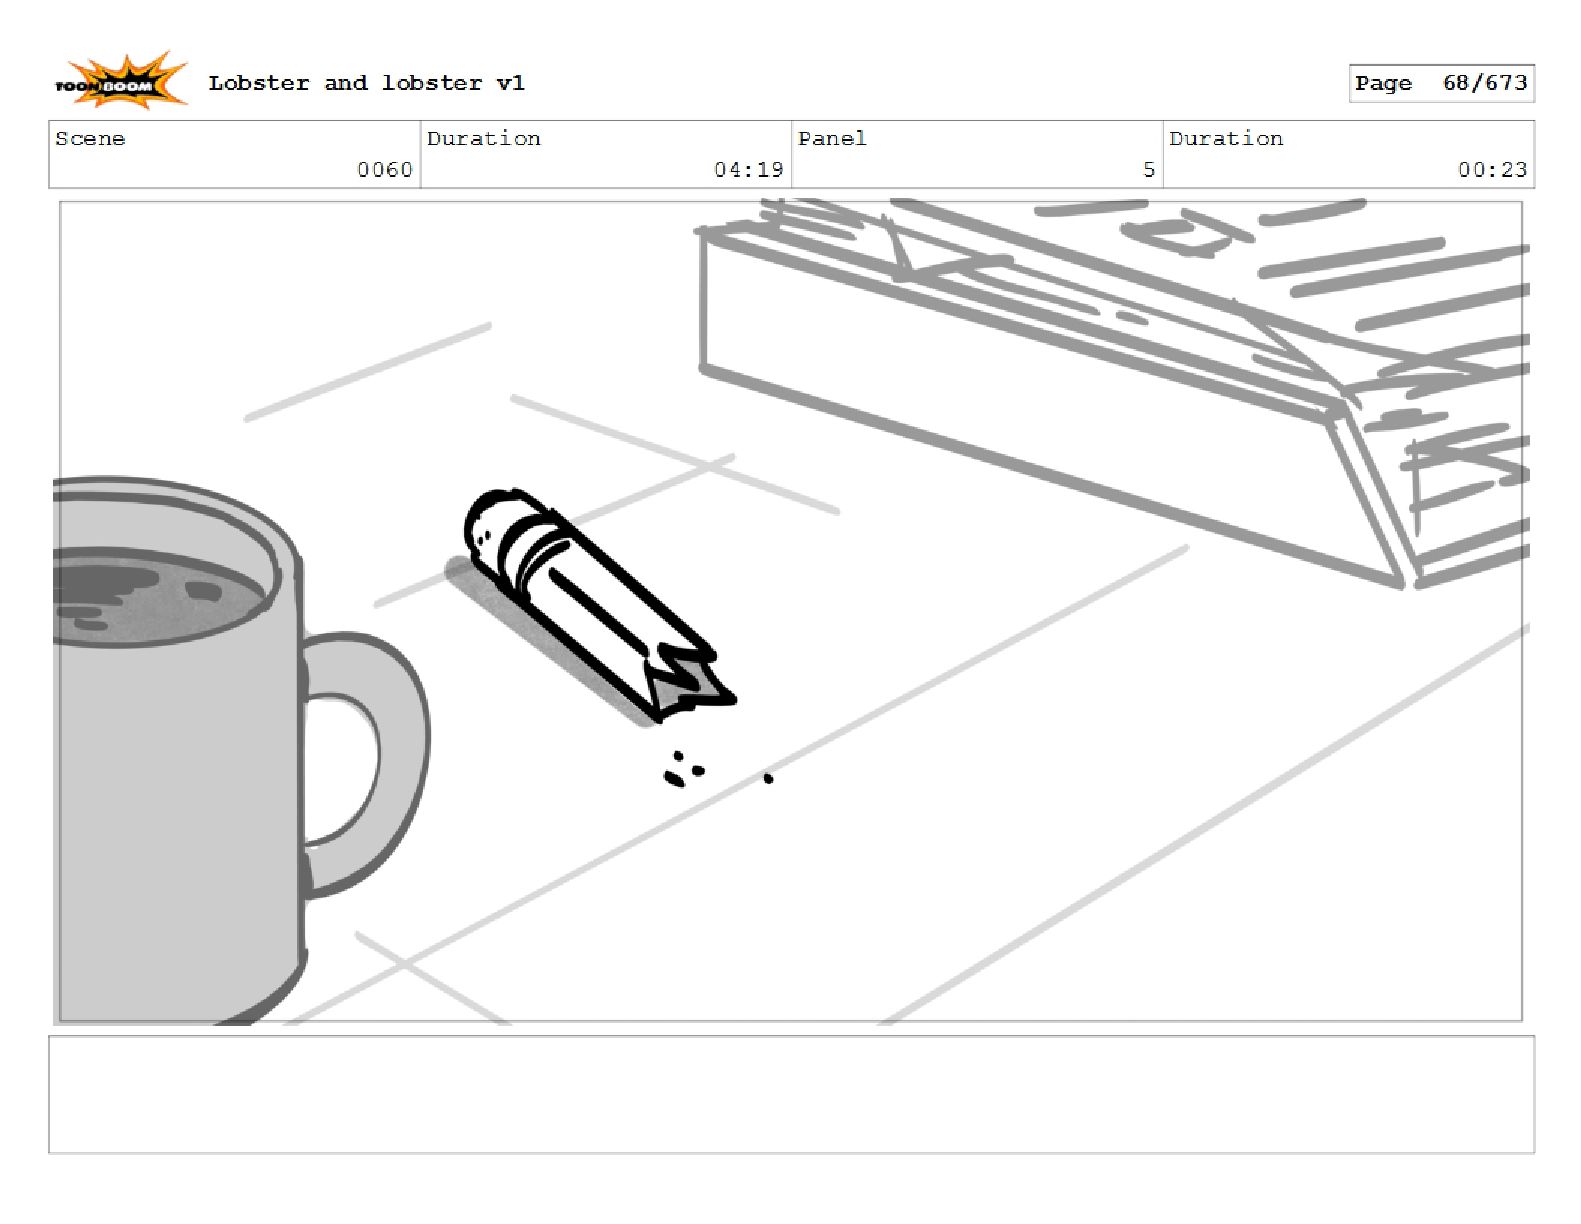
Task: Select the title 'Lobster and lobster v1'
Action: tap(366, 83)
